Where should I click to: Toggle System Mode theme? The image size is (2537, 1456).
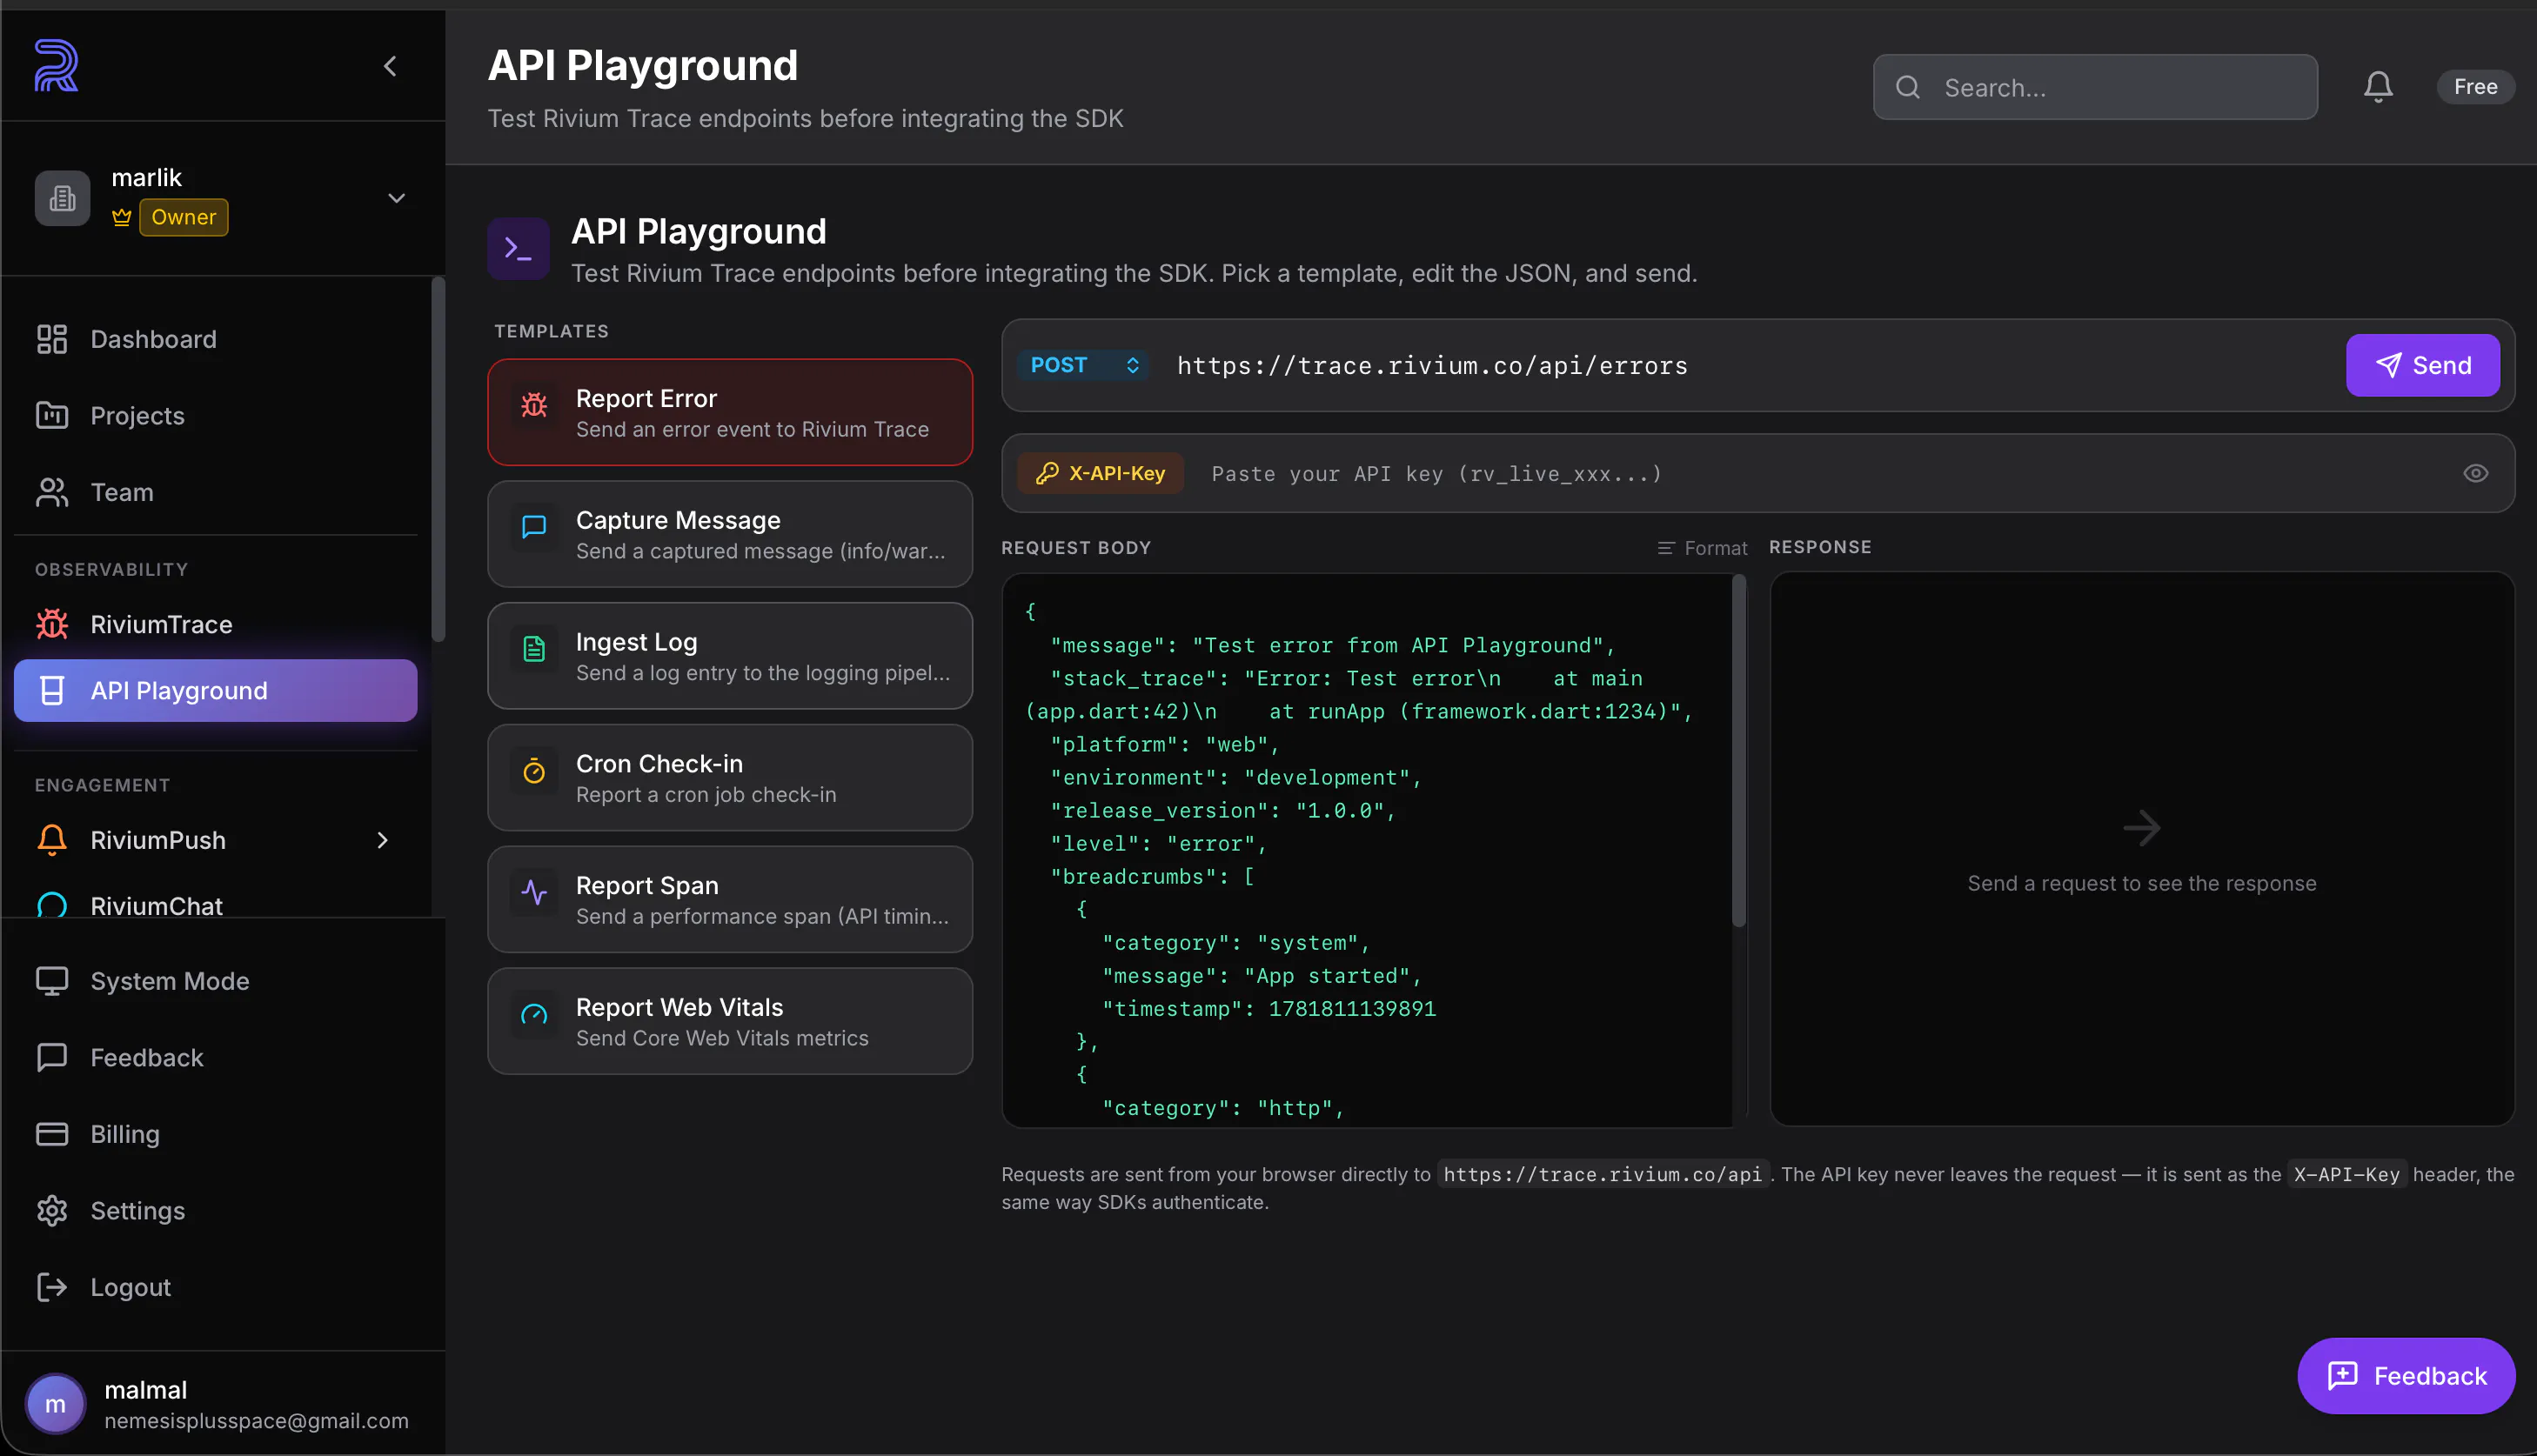(216, 981)
